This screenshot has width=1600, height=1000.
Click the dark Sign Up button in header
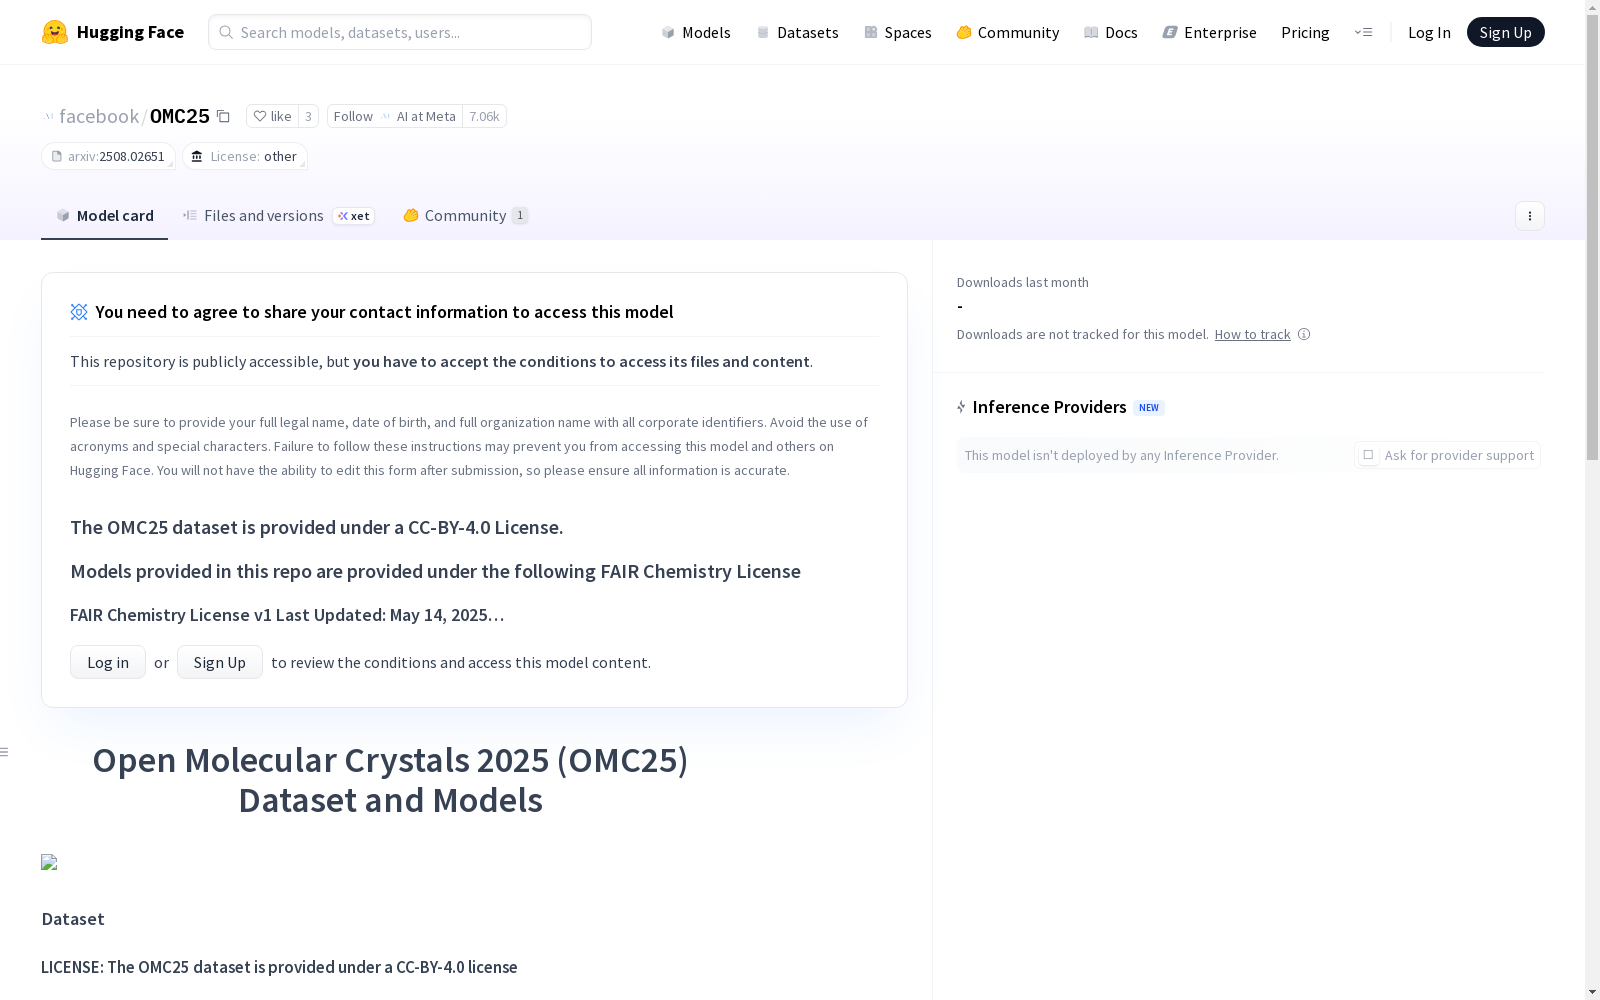pyautogui.click(x=1505, y=32)
